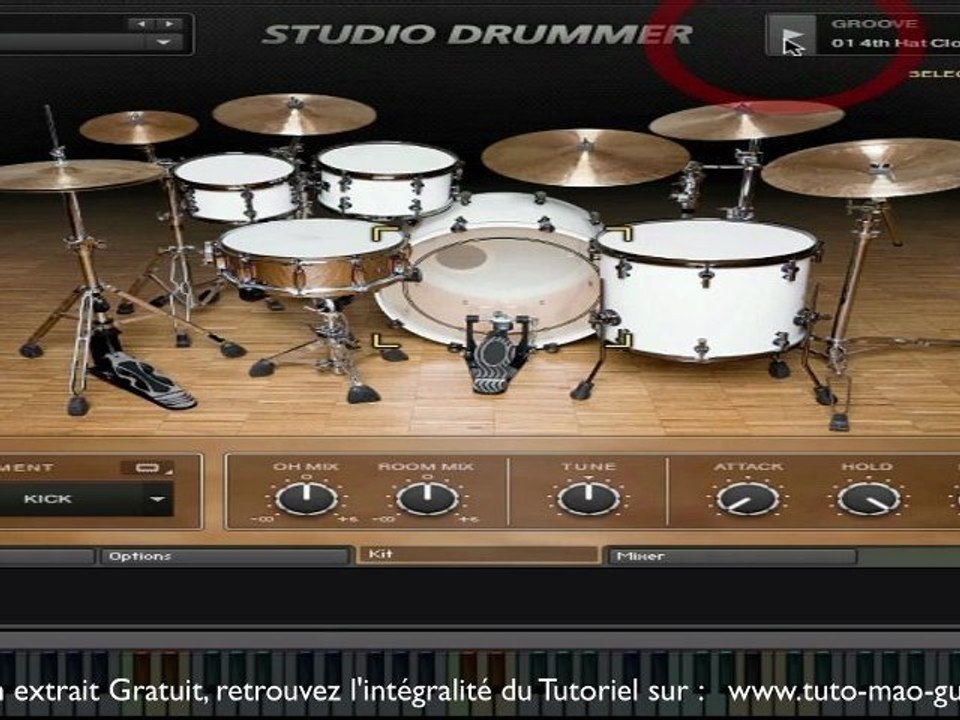Play the selected groove with the play button
This screenshot has width=960, height=720.
tap(791, 36)
